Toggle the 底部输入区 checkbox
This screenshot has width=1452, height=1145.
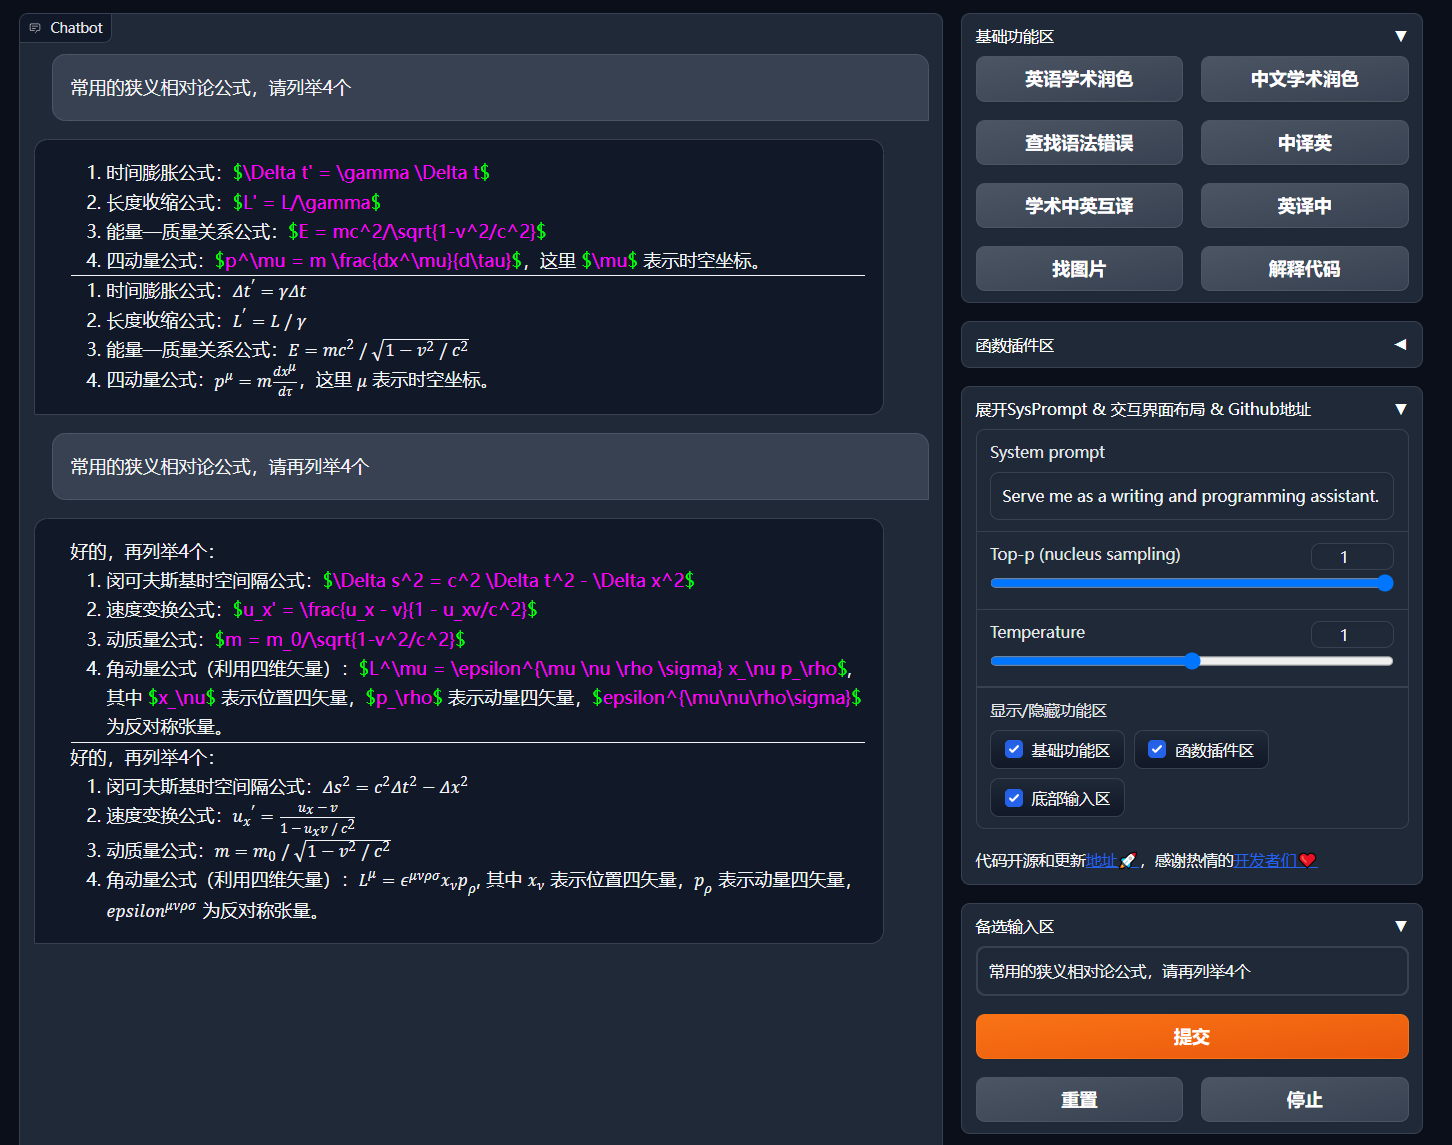click(x=1014, y=798)
